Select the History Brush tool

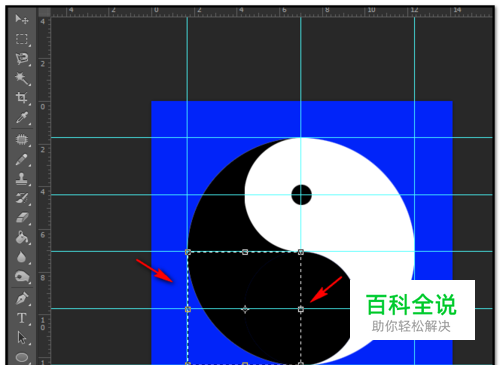click(22, 198)
